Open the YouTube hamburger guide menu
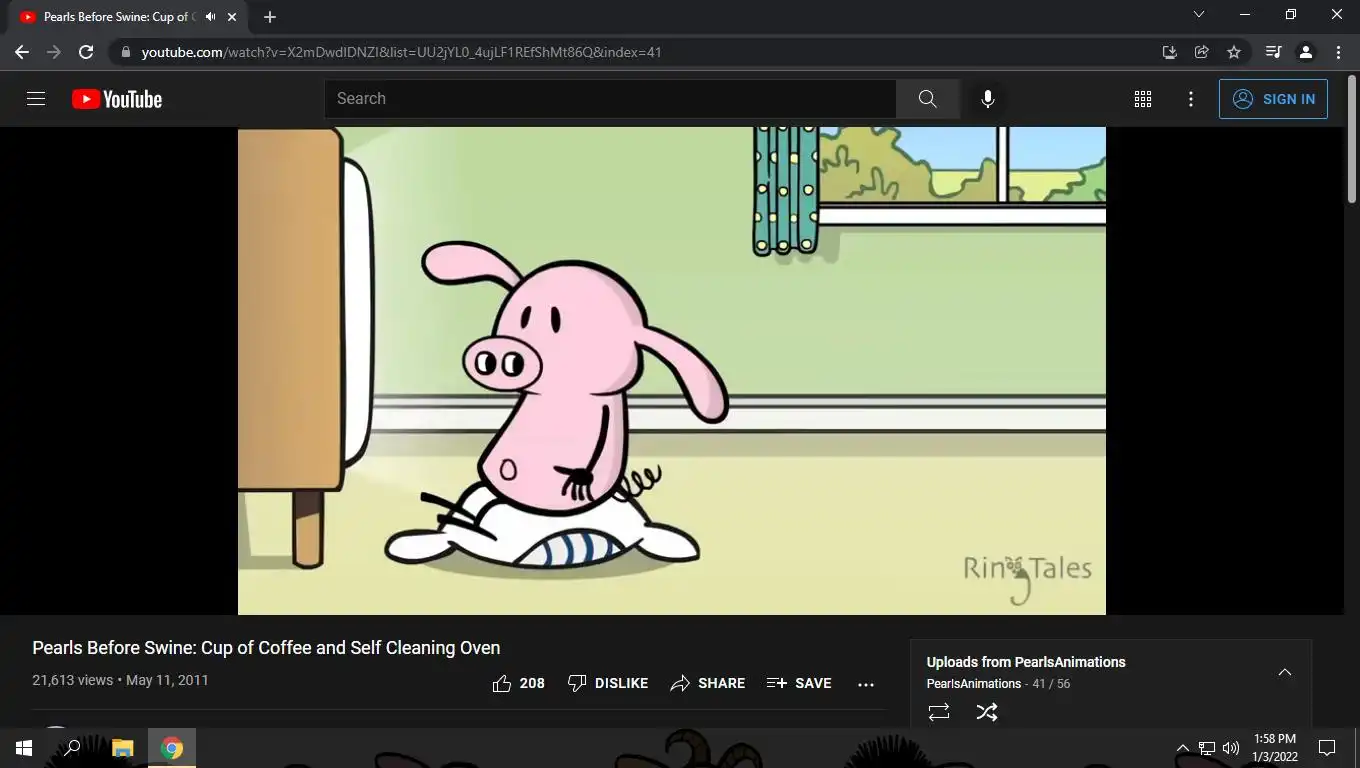The height and width of the screenshot is (768, 1360). [x=36, y=99]
